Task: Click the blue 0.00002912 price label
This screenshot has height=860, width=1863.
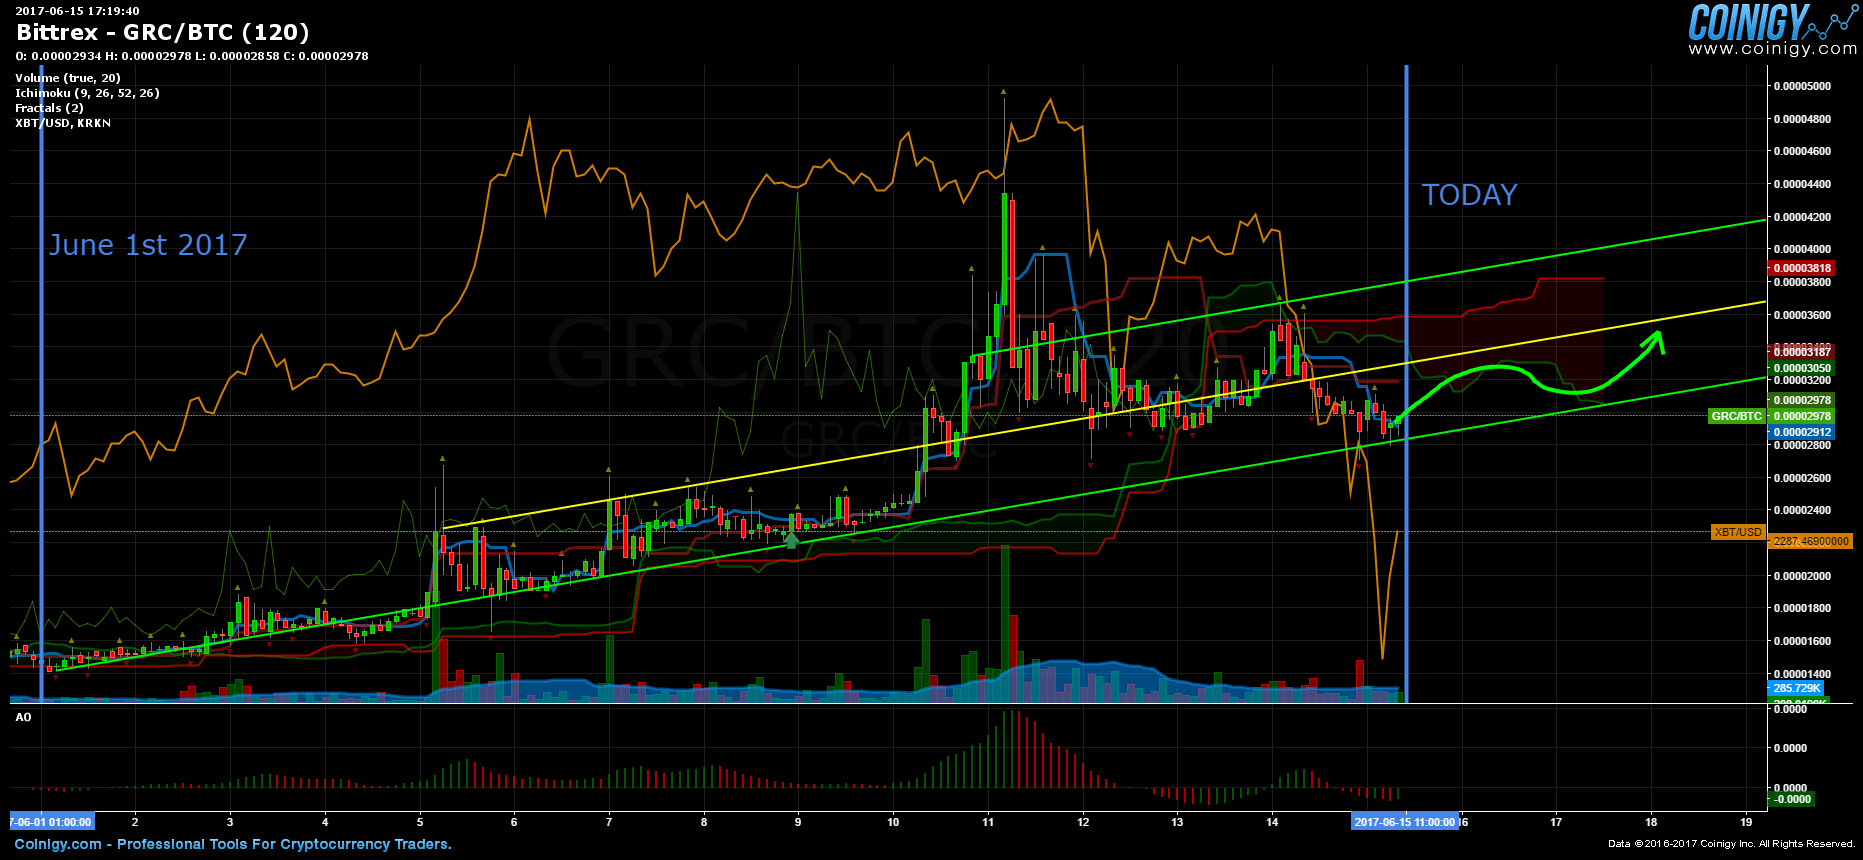Action: coord(1802,433)
